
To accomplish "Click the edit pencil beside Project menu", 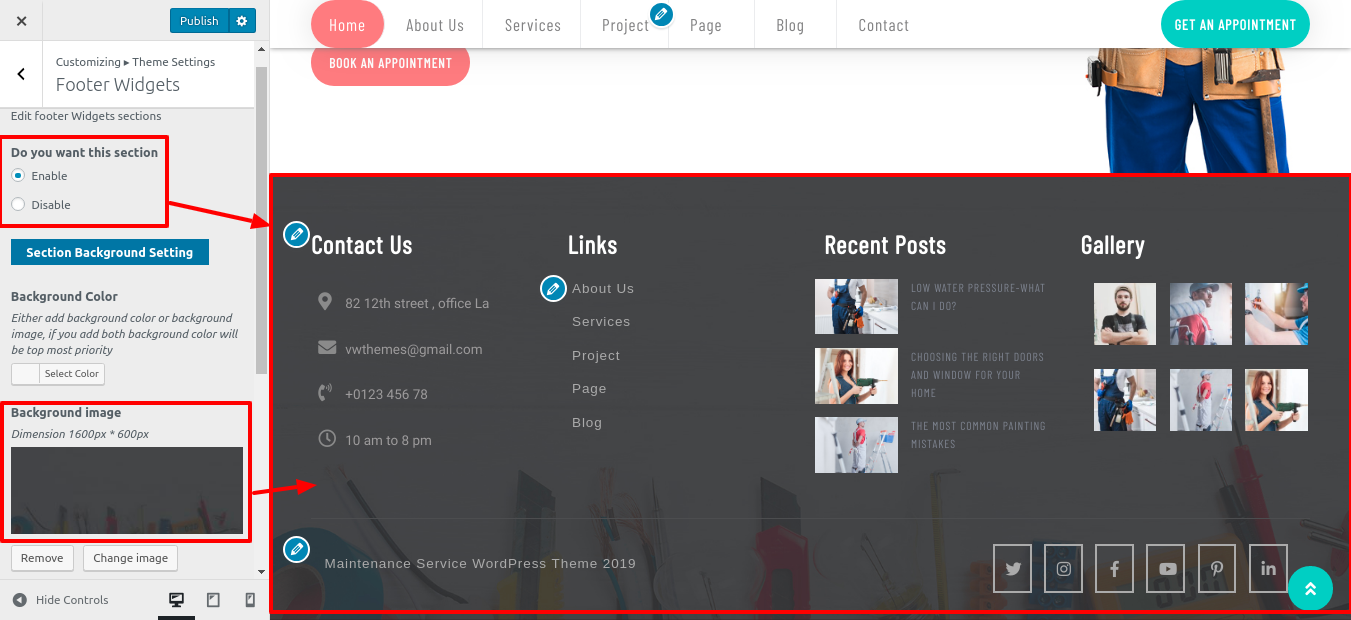I will point(661,14).
